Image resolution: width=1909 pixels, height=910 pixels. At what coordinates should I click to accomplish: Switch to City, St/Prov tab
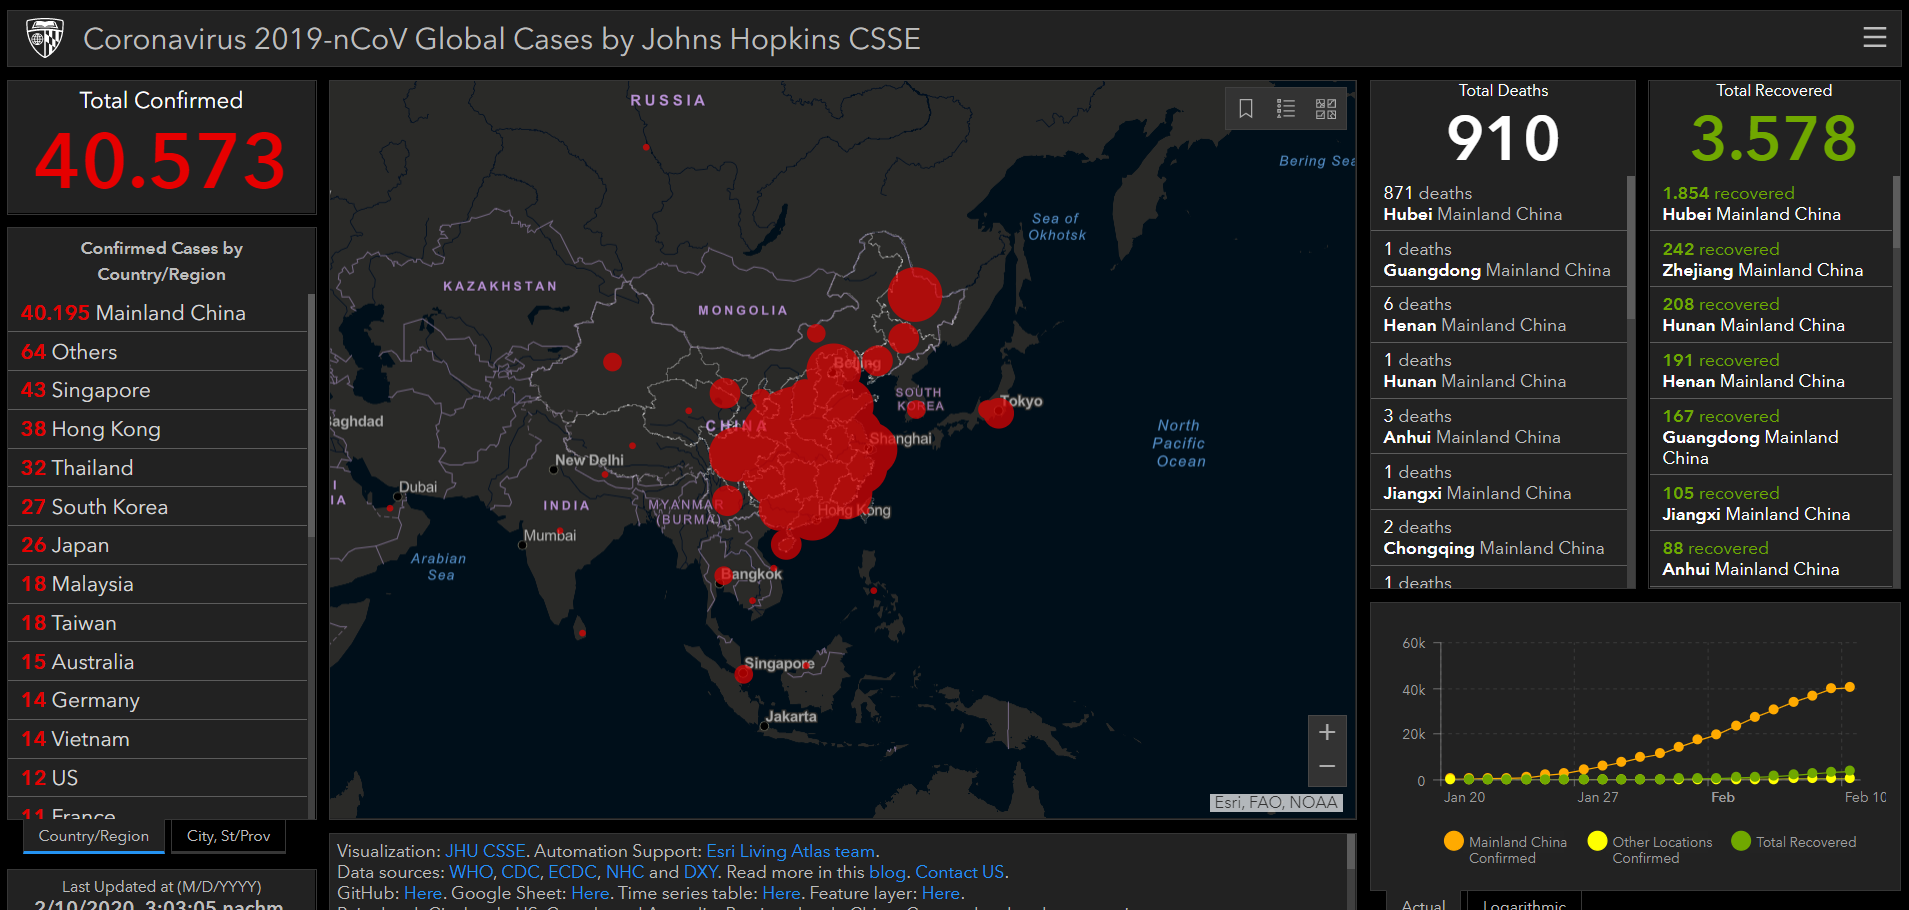[x=229, y=836]
